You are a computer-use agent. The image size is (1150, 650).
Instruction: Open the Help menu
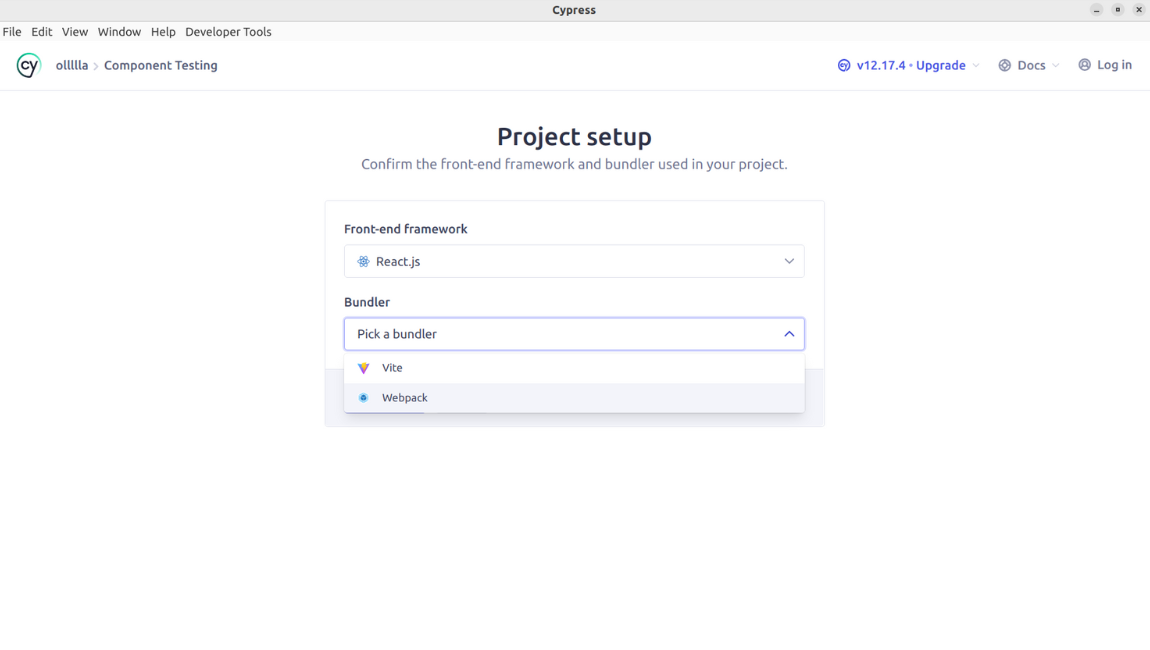pyautogui.click(x=163, y=31)
